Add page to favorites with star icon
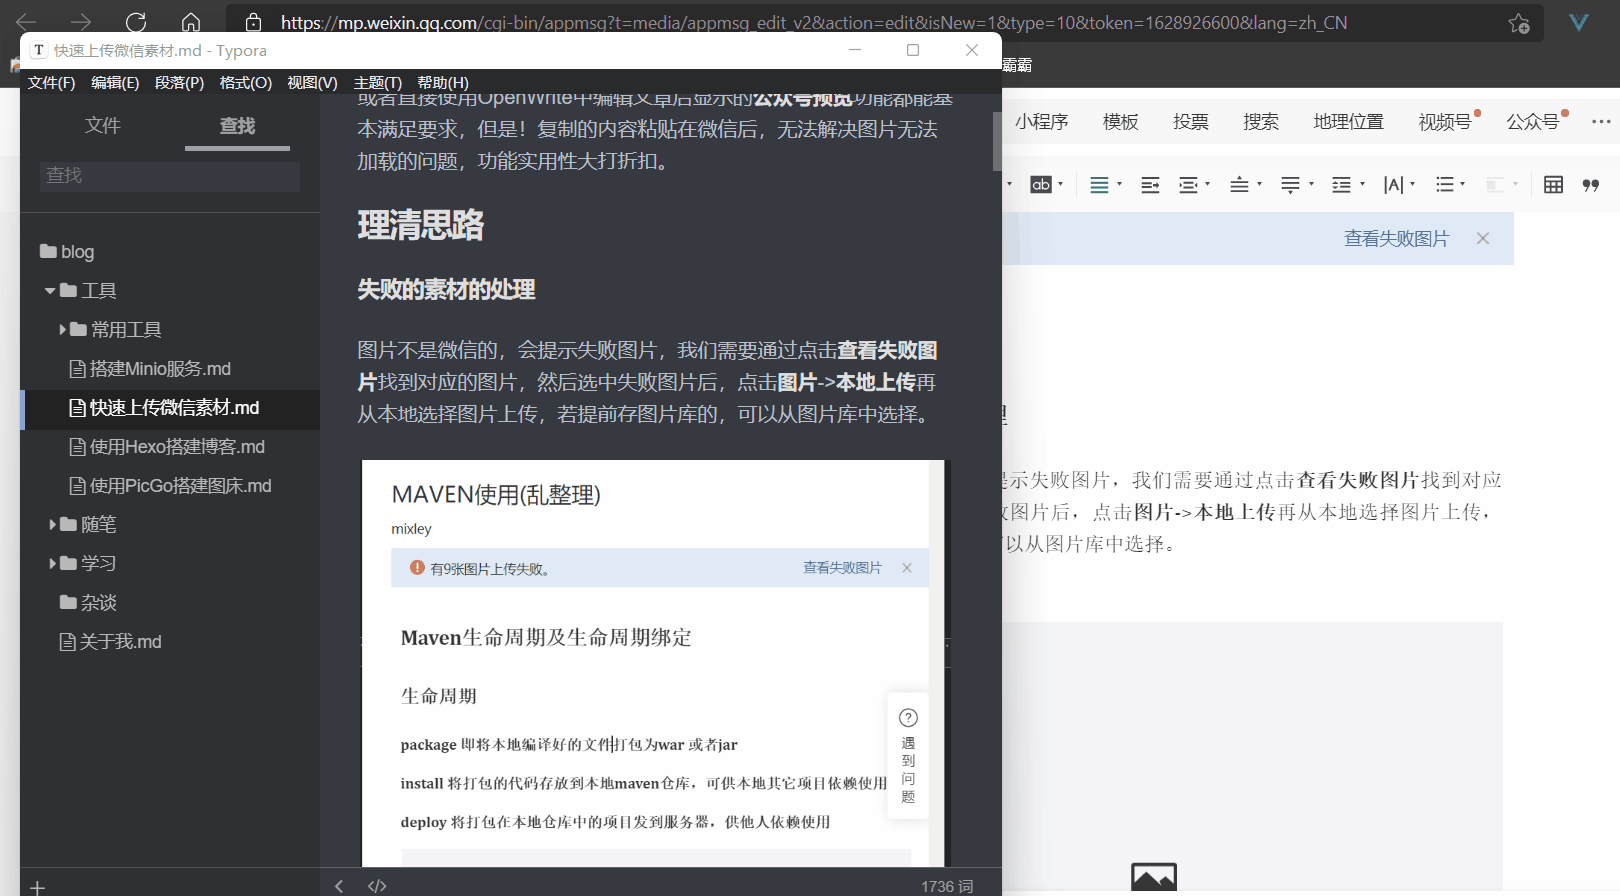 [x=1519, y=23]
